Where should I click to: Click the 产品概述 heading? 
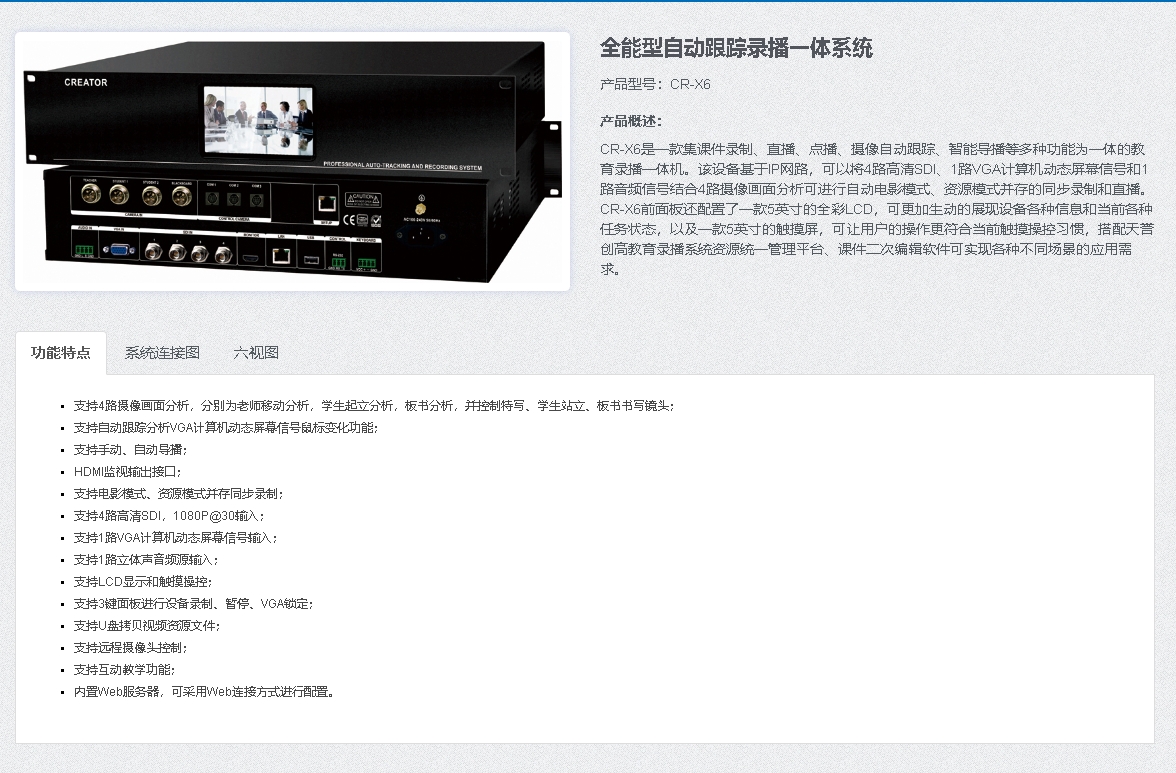pos(631,121)
